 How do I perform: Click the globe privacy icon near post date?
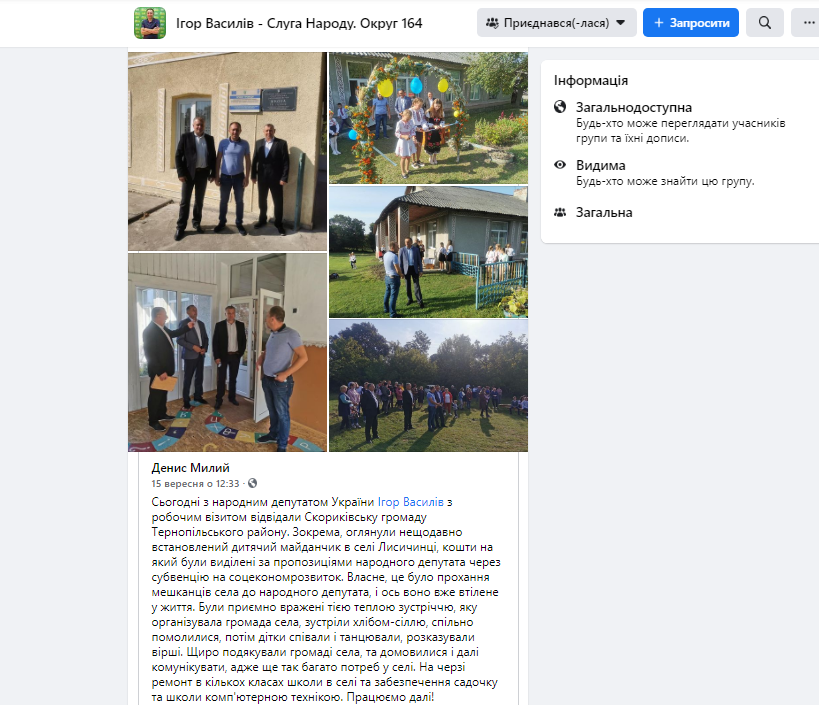click(x=252, y=483)
